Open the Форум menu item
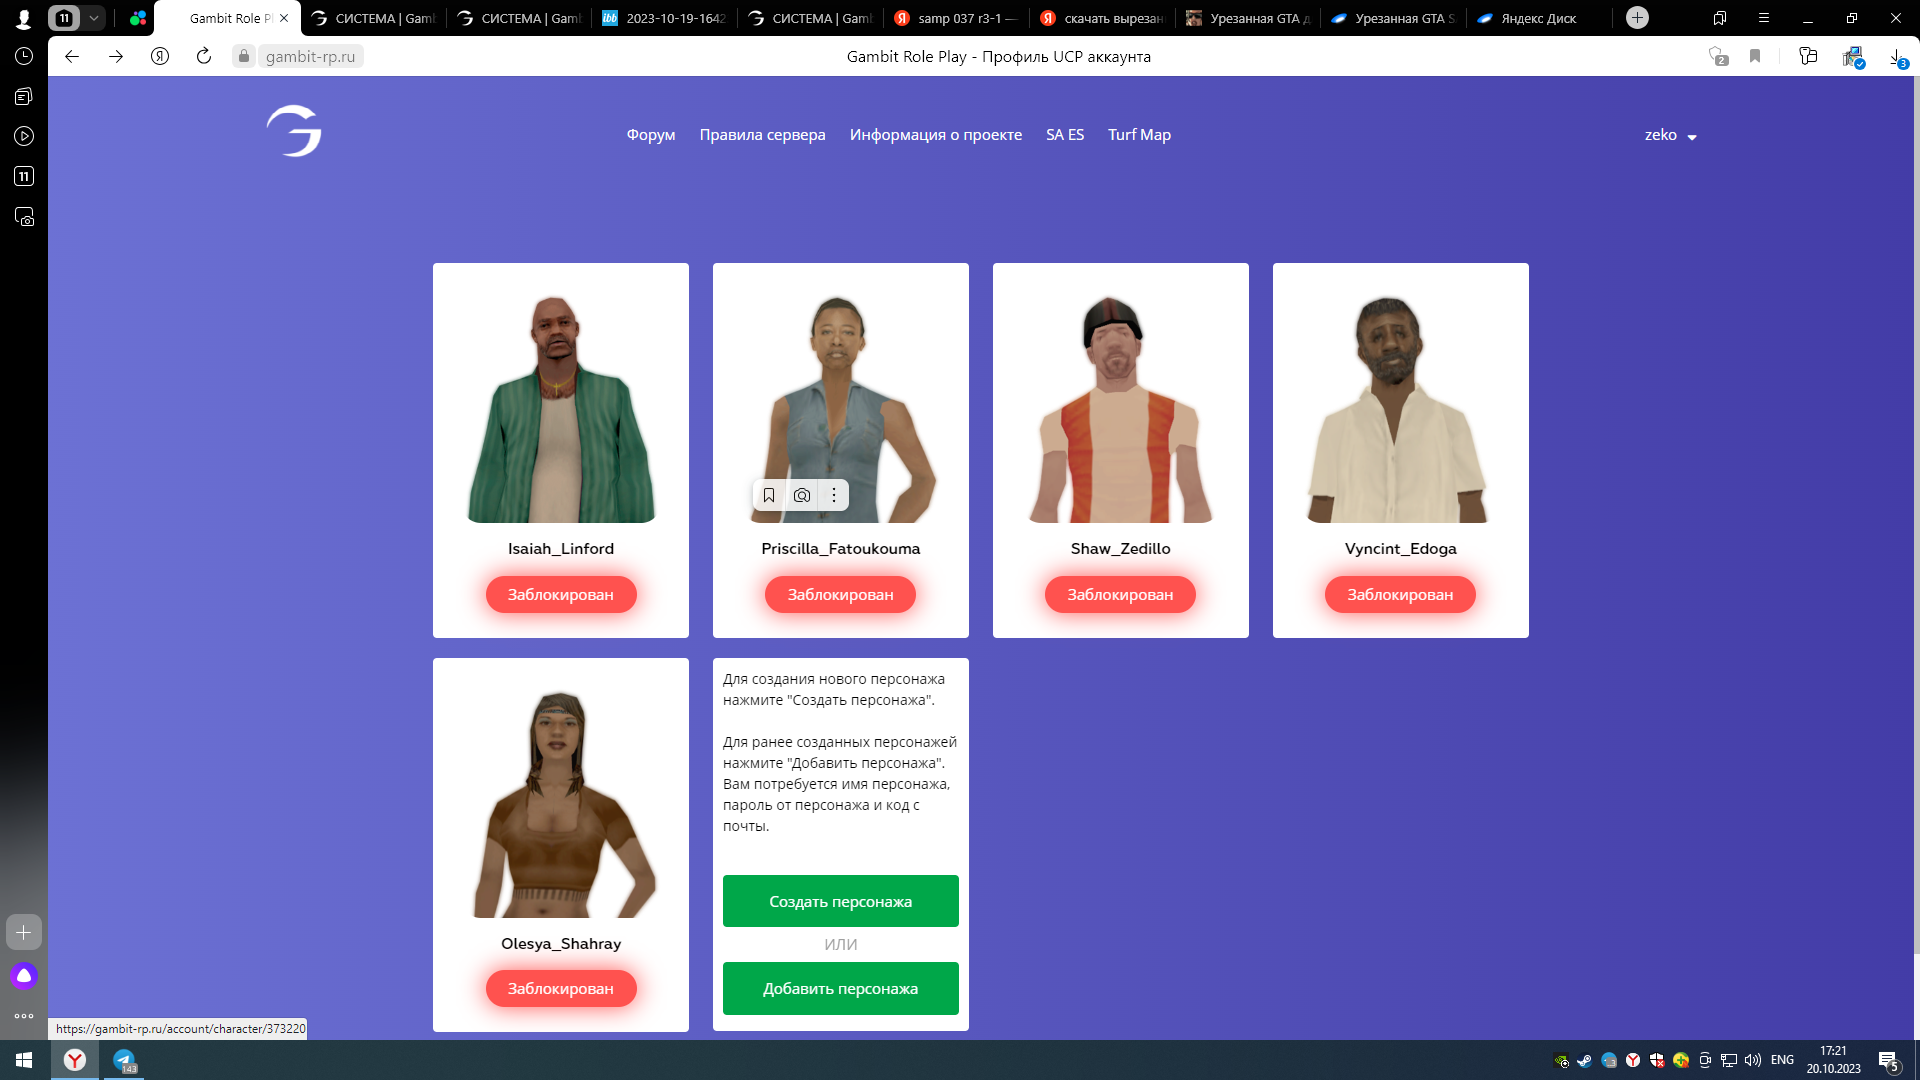 pyautogui.click(x=651, y=135)
